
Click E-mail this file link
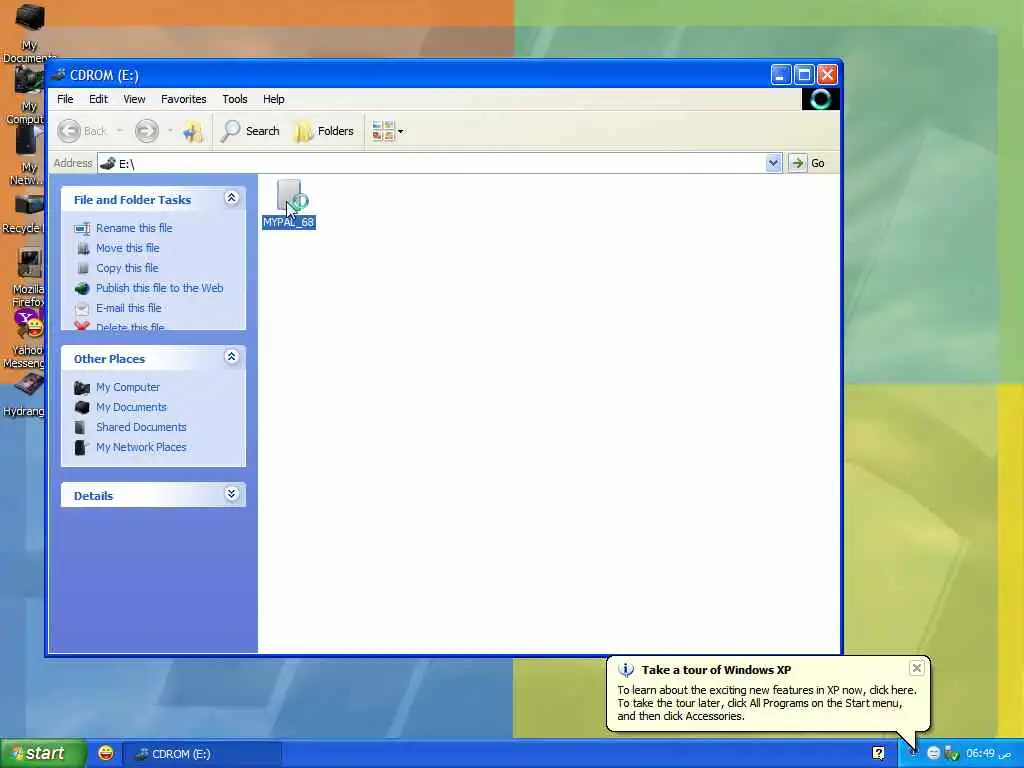pyautogui.click(x=129, y=308)
